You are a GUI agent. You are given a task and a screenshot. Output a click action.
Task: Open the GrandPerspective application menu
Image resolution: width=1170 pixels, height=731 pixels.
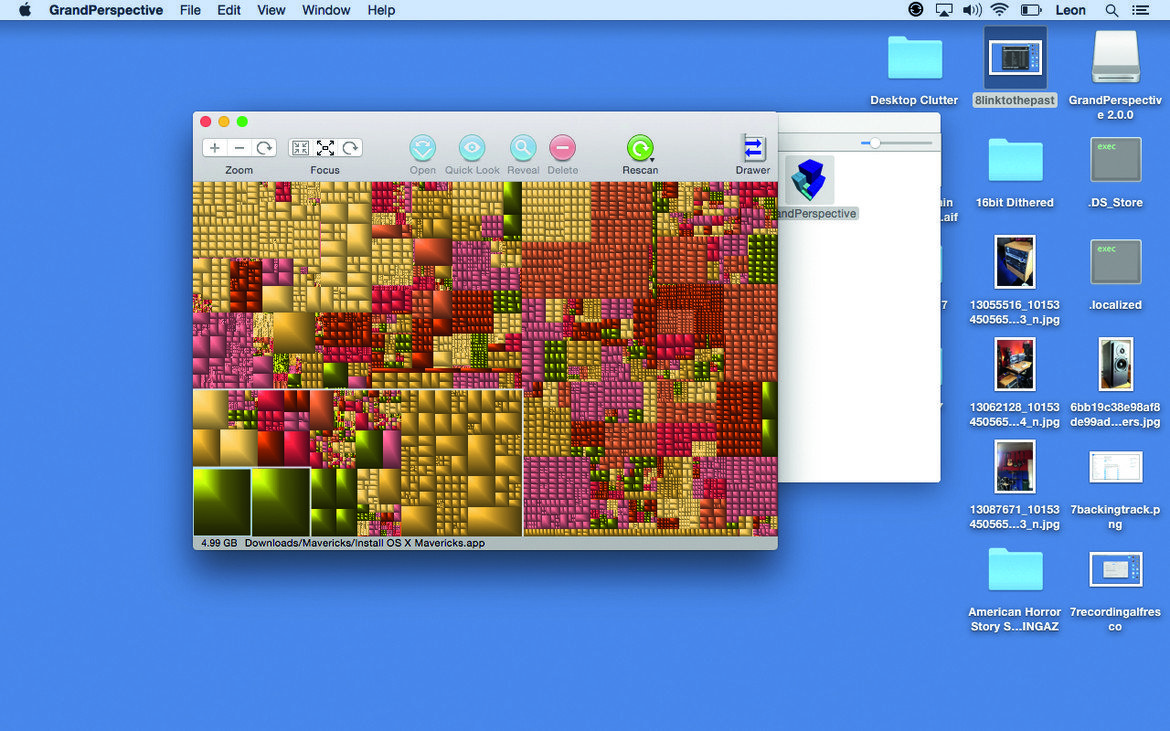pos(106,10)
